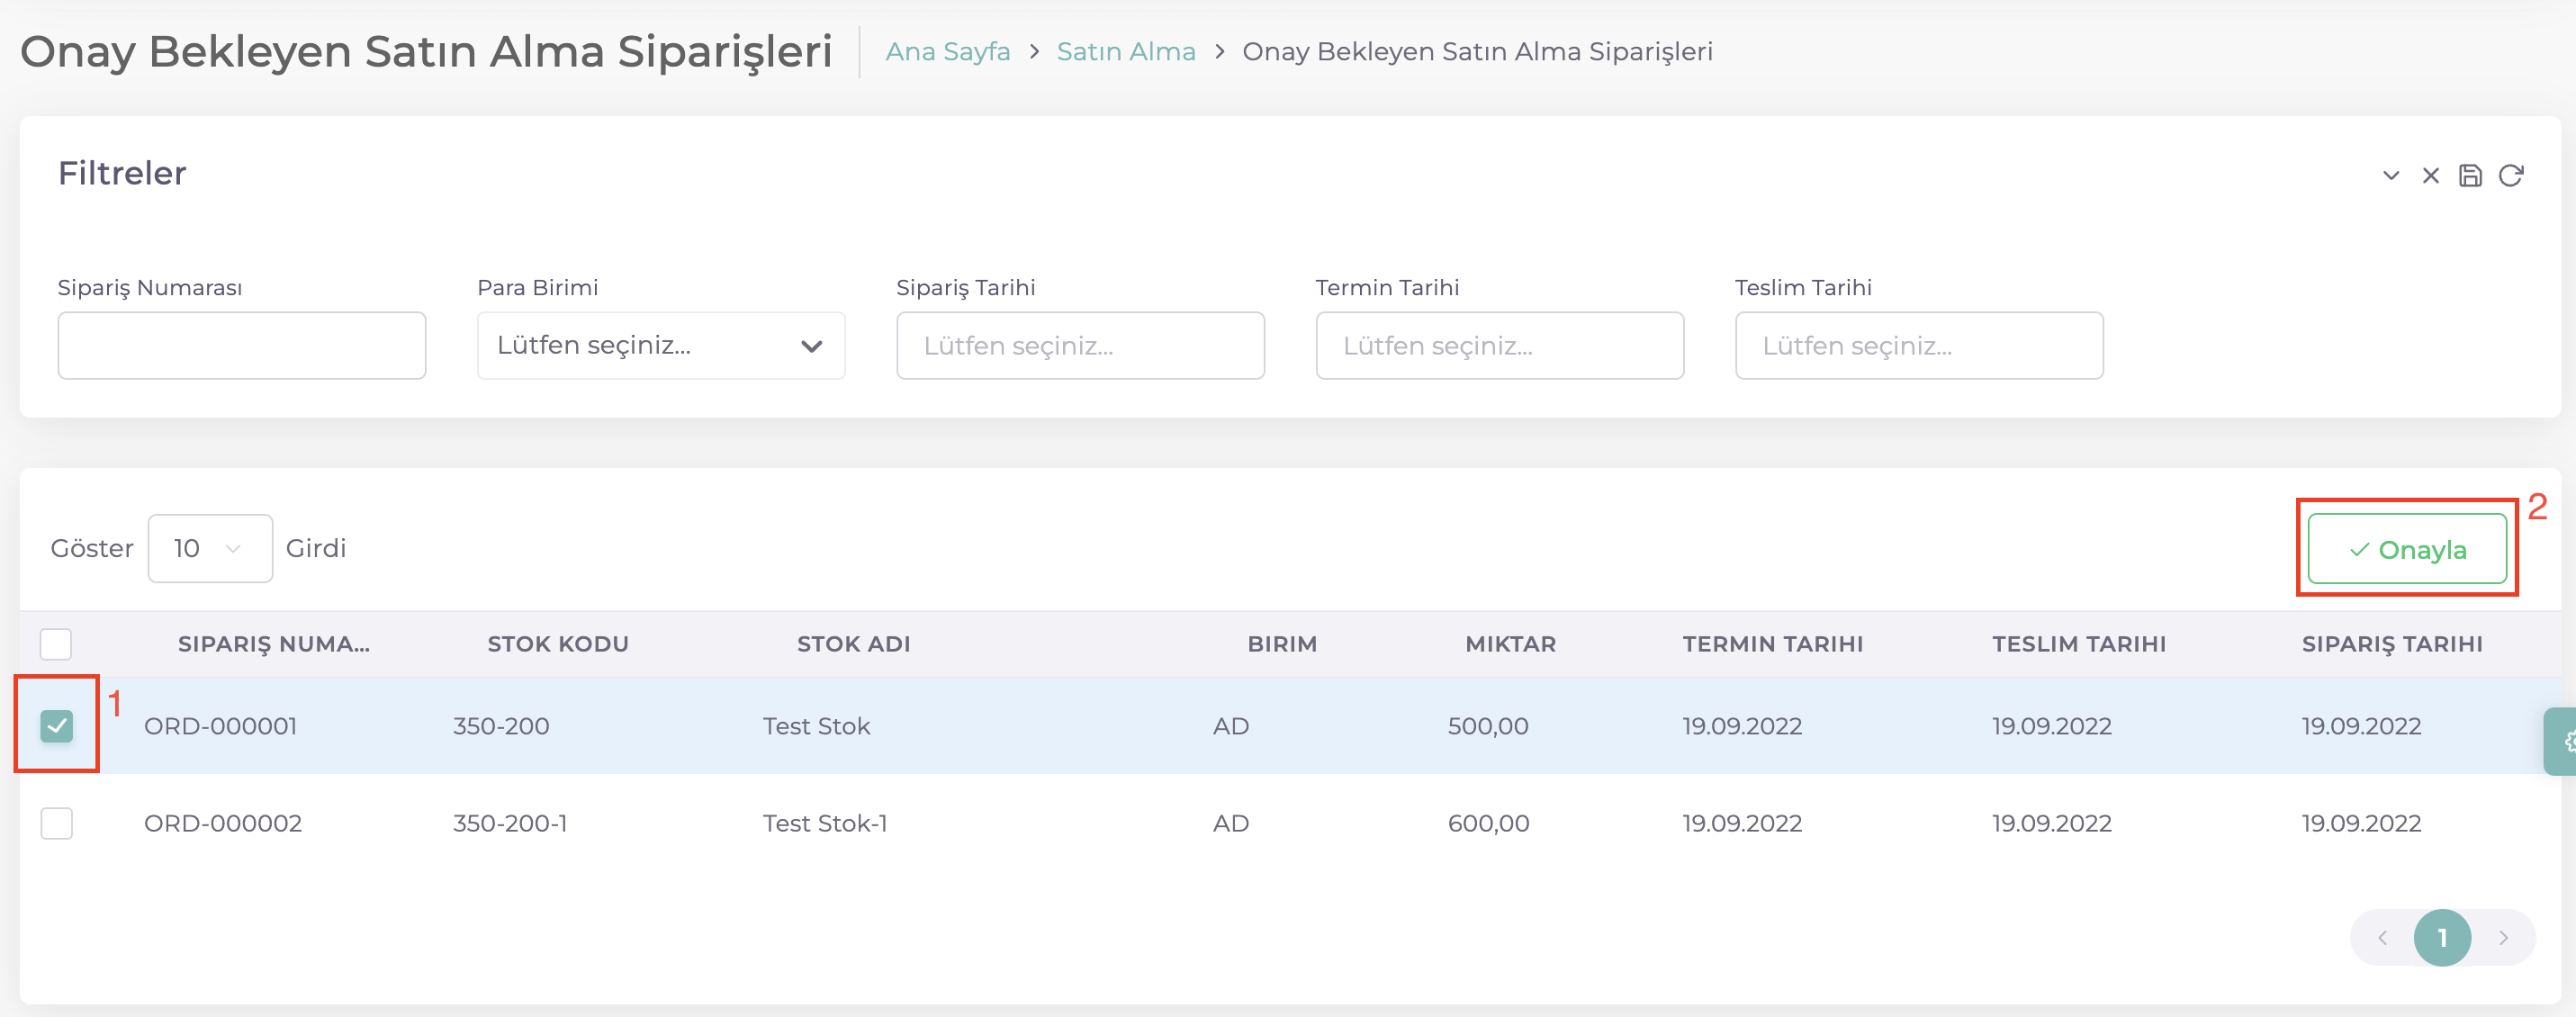This screenshot has height=1017, width=2576.
Task: Open the Göster entries count dropdown
Action: coord(209,548)
